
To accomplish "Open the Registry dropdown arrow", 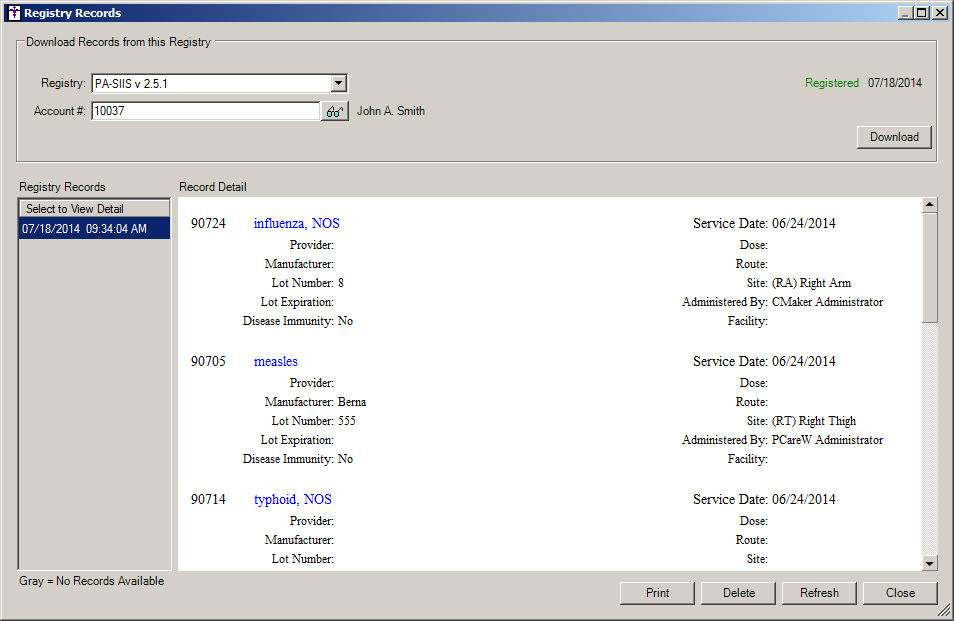I will tap(339, 84).
